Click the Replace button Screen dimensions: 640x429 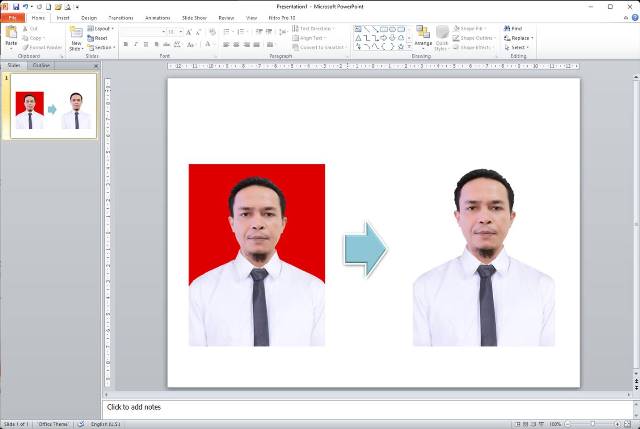(x=519, y=38)
